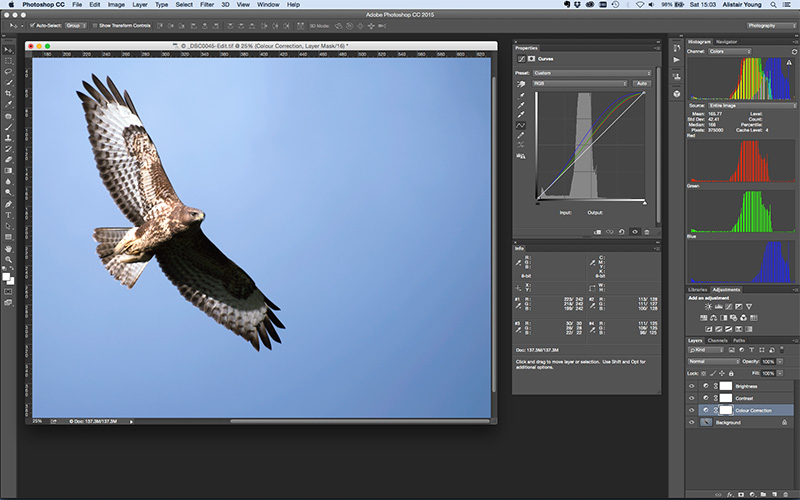Viewport: 800px width, 500px height.
Task: Toggle the Auto-Select checkbox
Action: [x=33, y=26]
